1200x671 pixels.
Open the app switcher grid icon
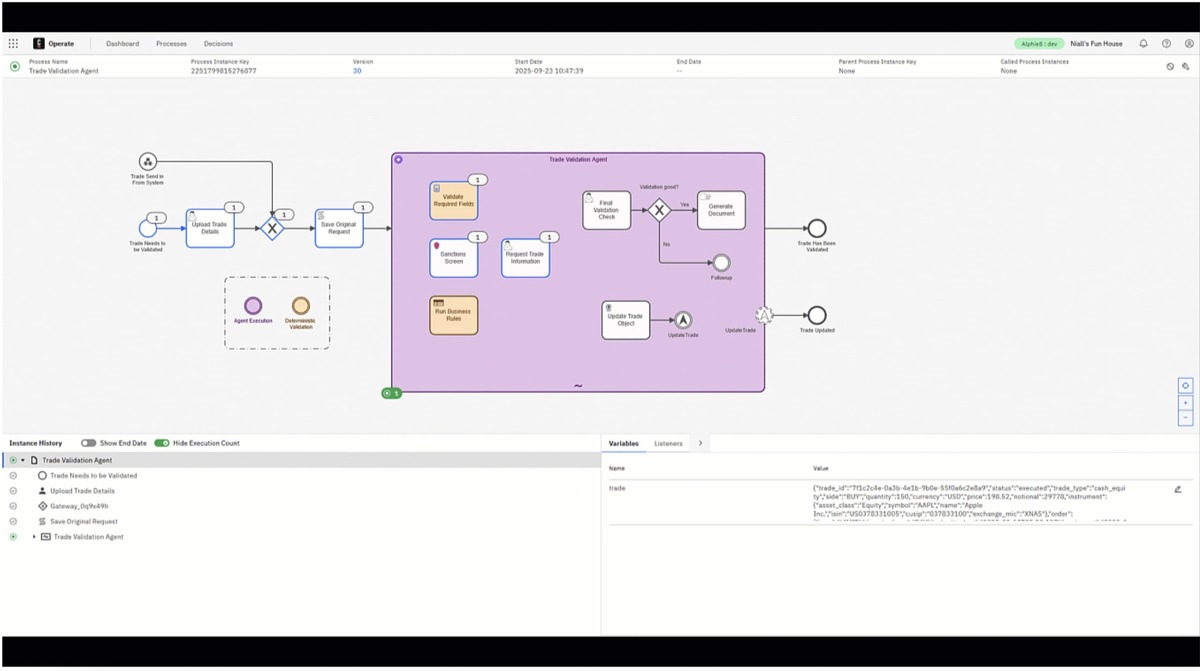tap(13, 44)
